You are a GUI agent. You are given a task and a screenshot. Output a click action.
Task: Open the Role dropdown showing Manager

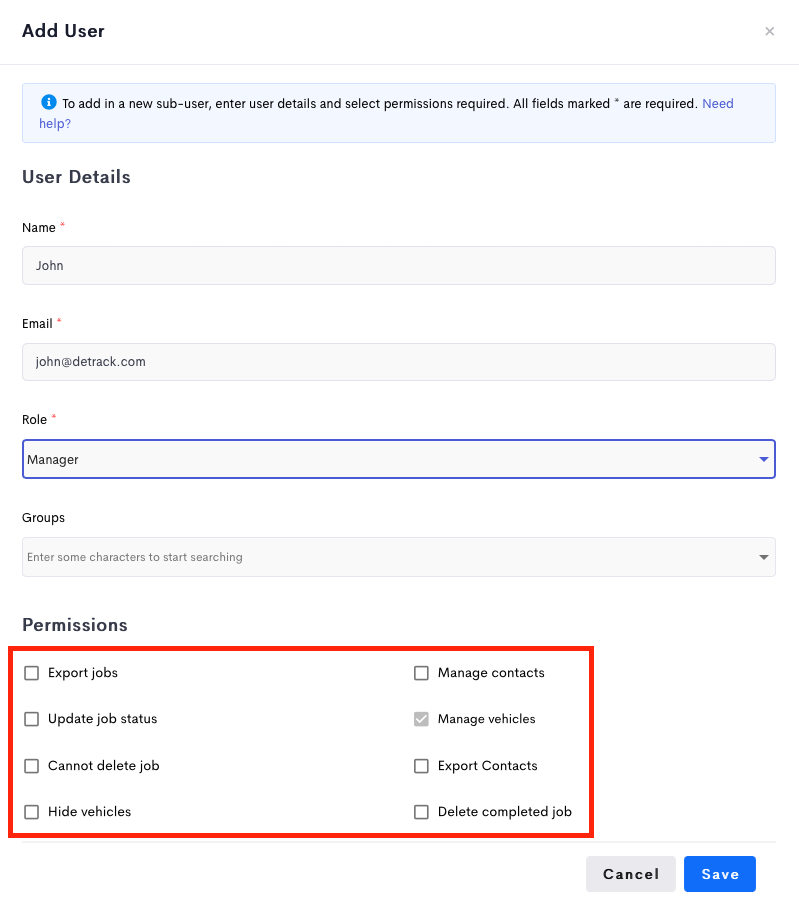pyautogui.click(x=399, y=459)
